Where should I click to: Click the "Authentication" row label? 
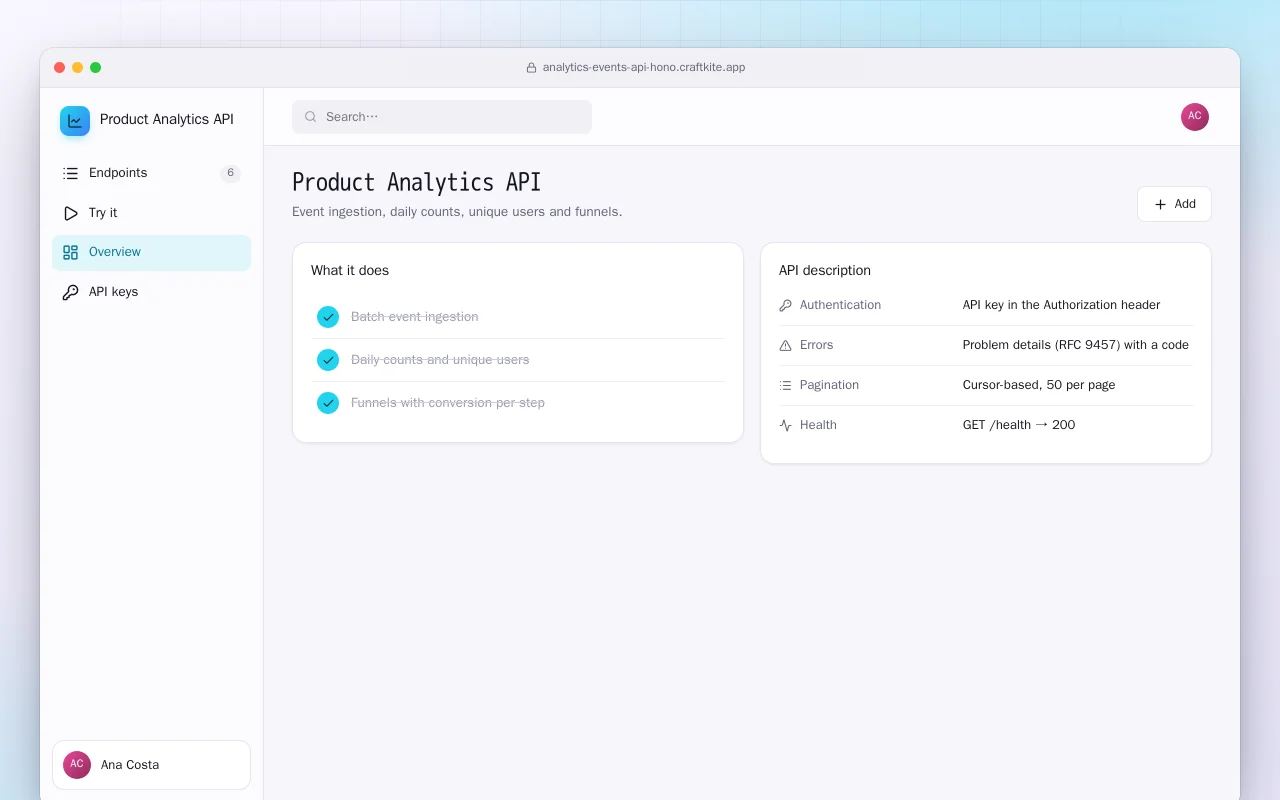click(x=840, y=305)
